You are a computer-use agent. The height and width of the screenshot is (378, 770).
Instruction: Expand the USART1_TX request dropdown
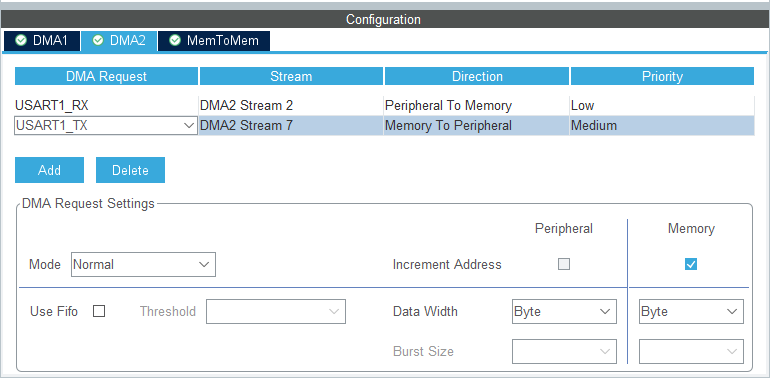[x=106, y=126]
